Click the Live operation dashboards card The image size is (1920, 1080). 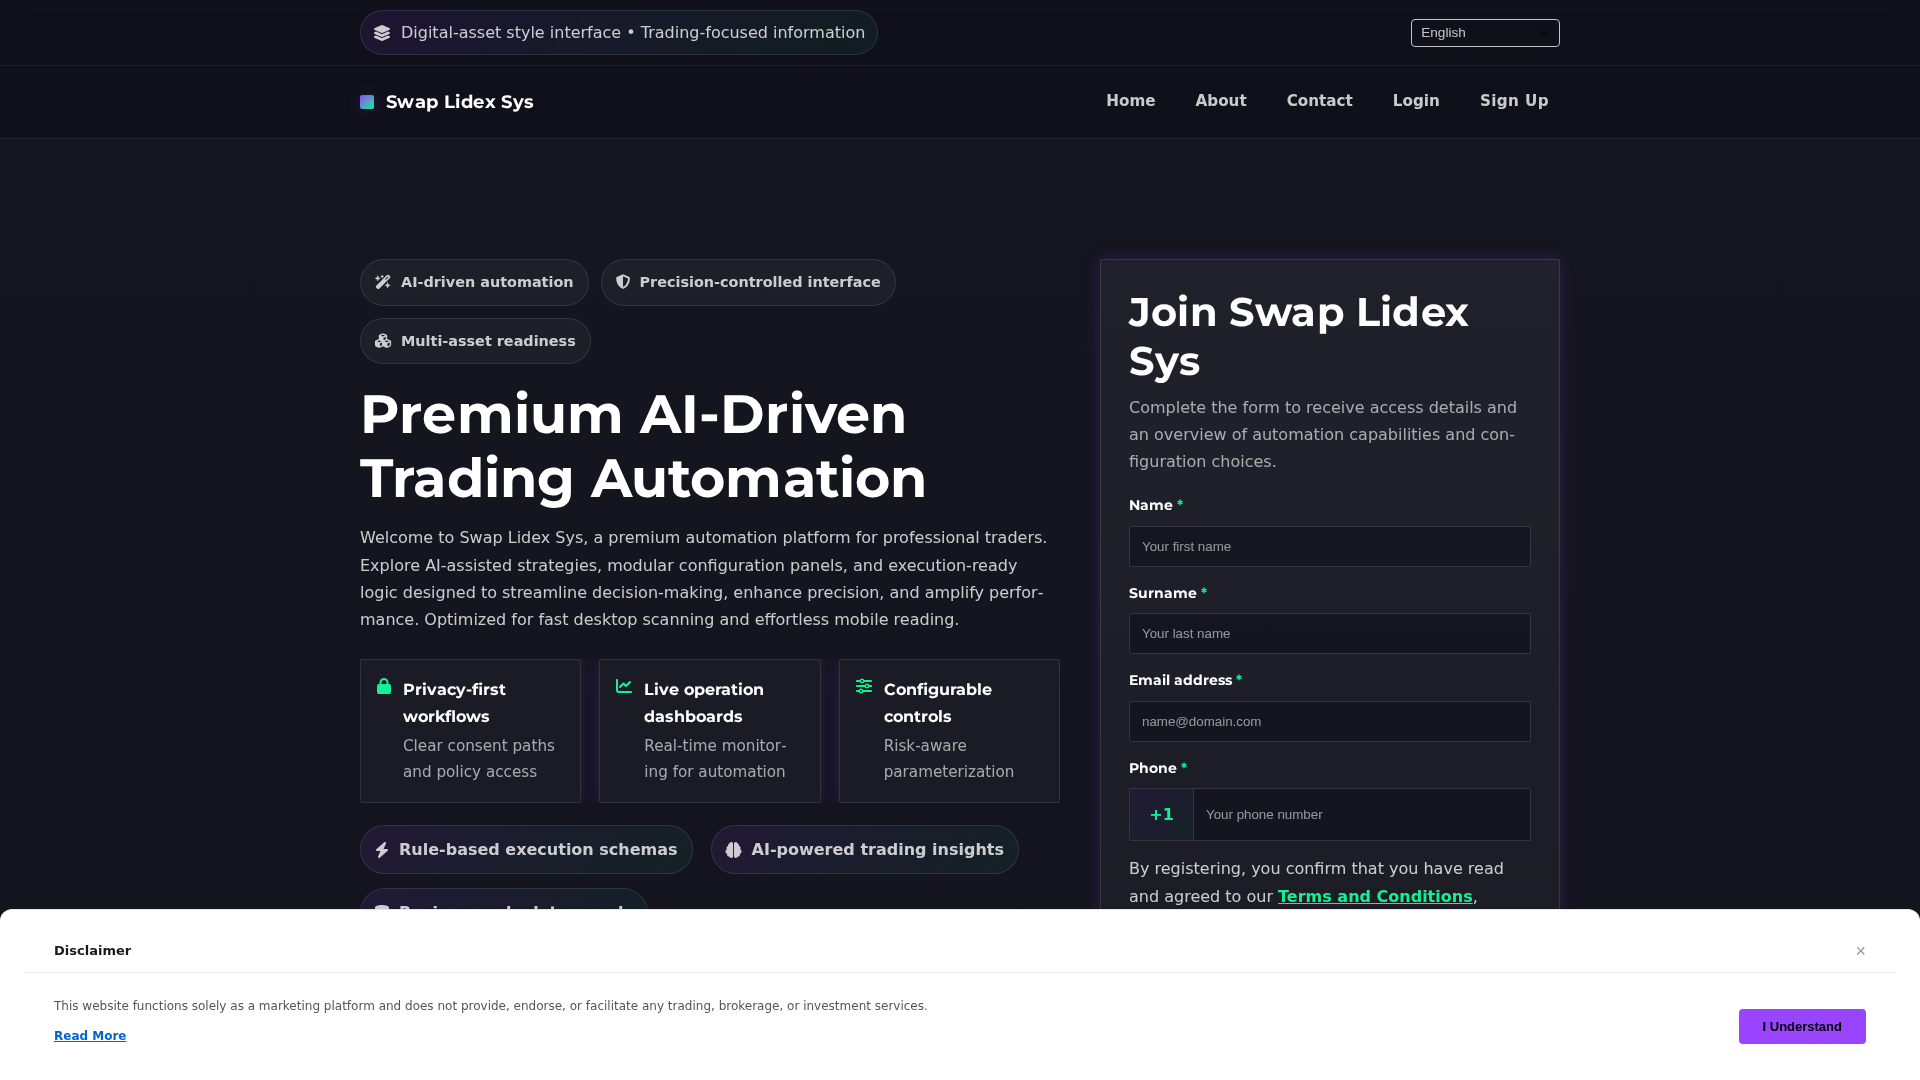[710, 731]
